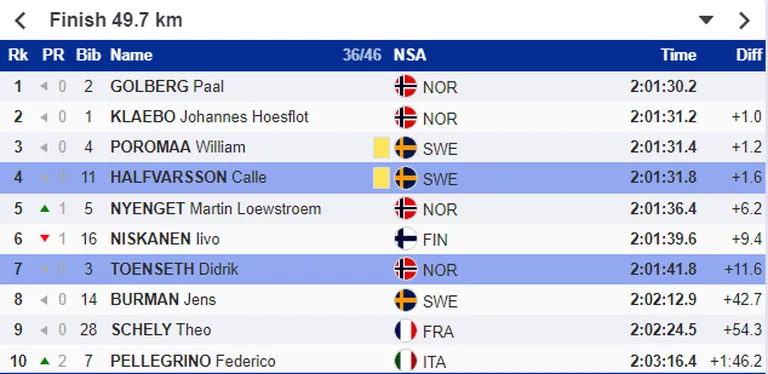Open the timing point dropdown triangle

click(706, 20)
